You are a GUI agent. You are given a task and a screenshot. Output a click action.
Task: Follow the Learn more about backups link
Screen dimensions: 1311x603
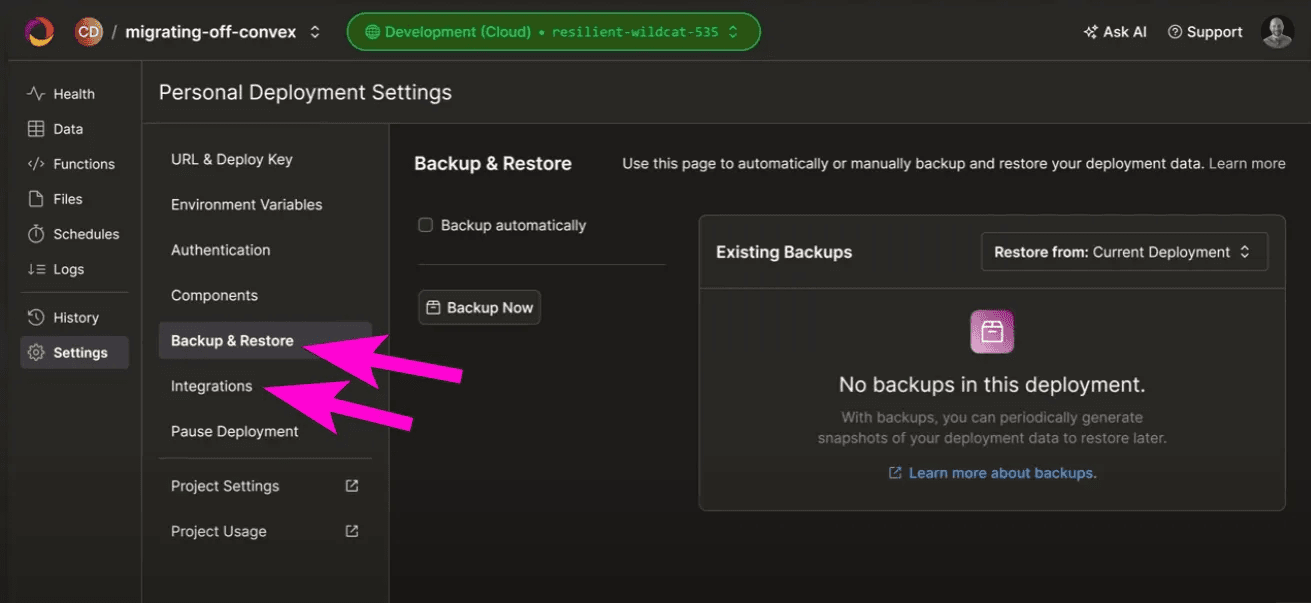coord(1002,473)
